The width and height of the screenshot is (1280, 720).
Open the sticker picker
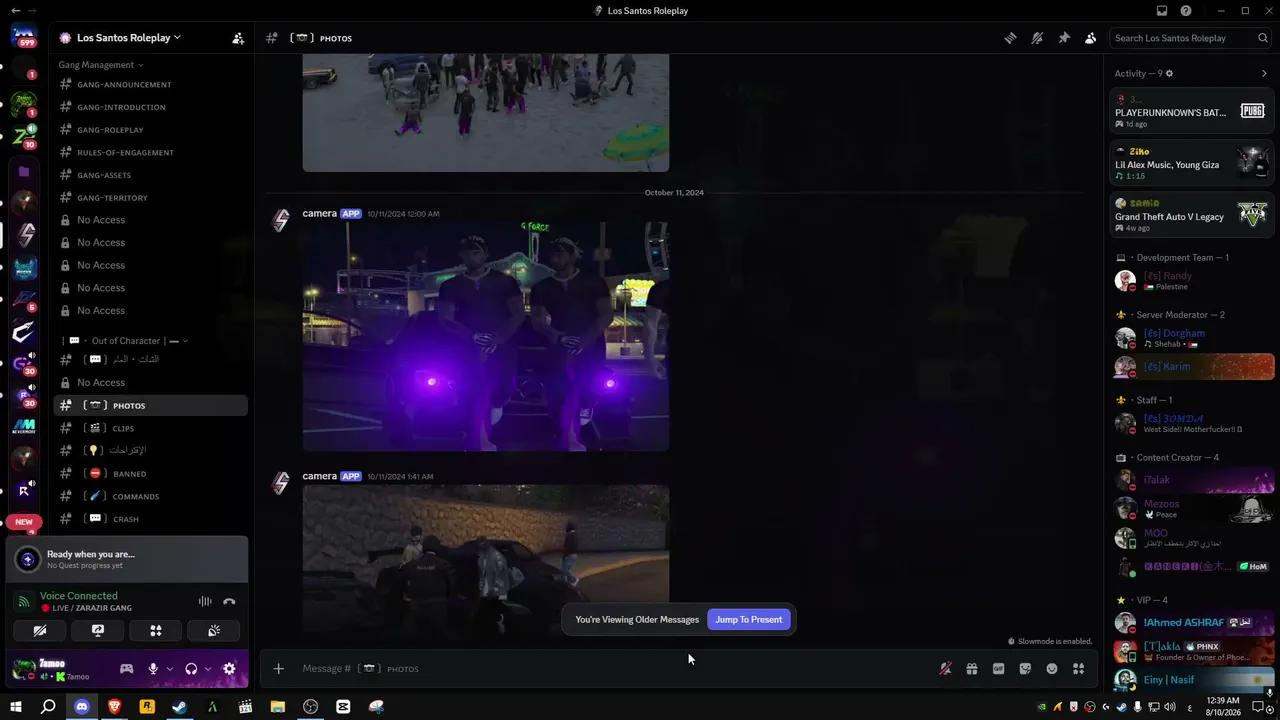pos(1025,669)
